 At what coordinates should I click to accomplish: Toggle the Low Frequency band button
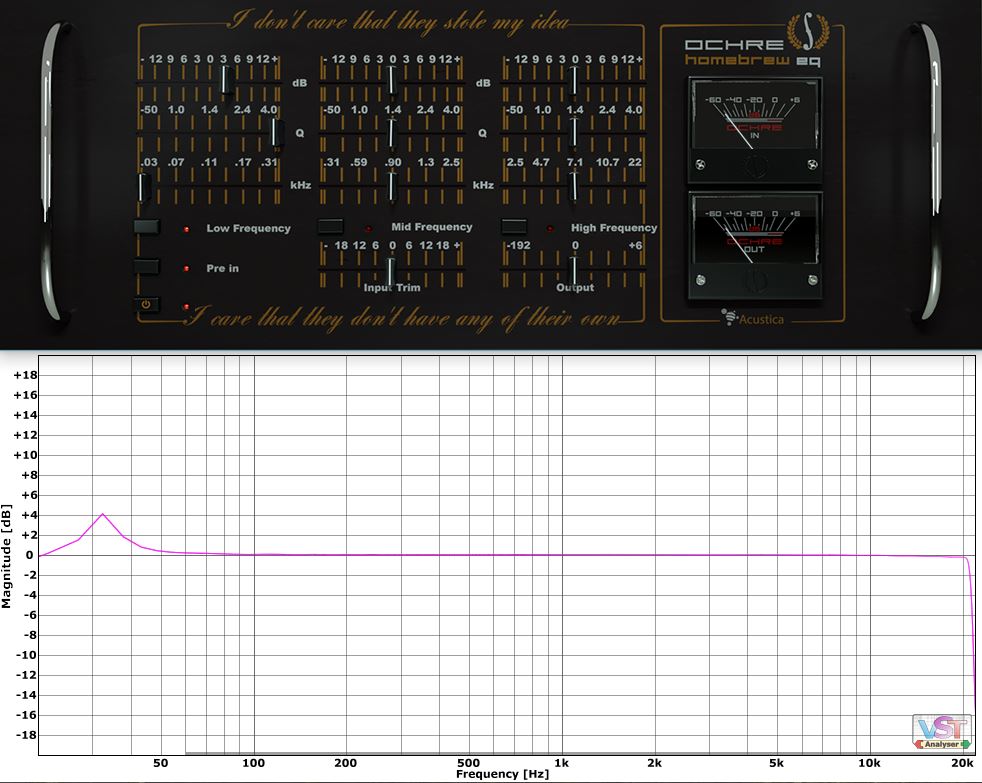147,227
